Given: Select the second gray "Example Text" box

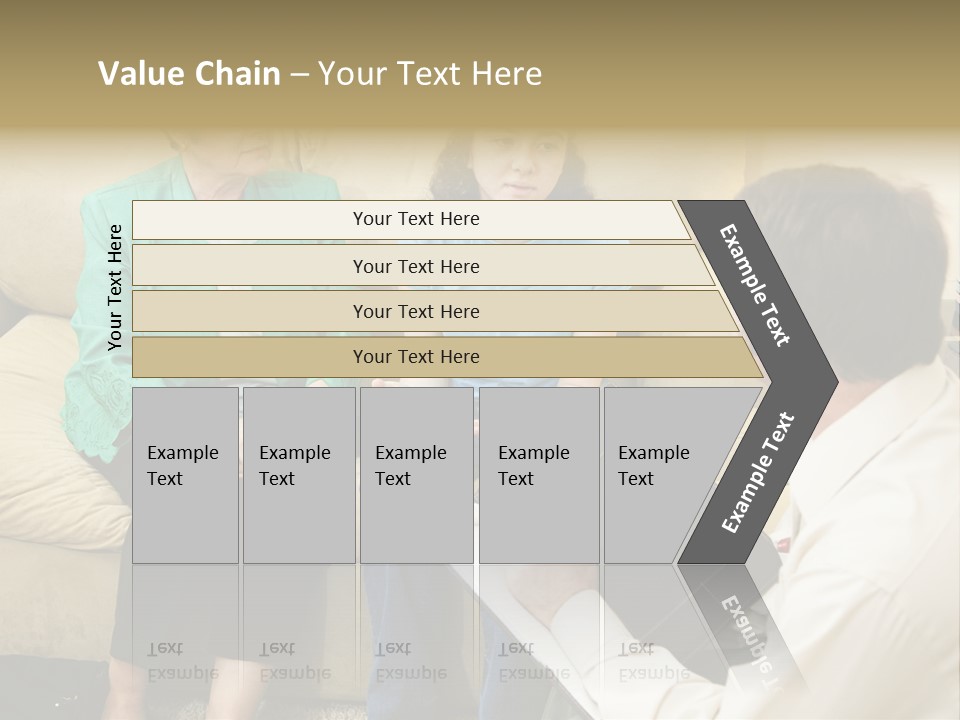Looking at the screenshot, I should pos(298,474).
